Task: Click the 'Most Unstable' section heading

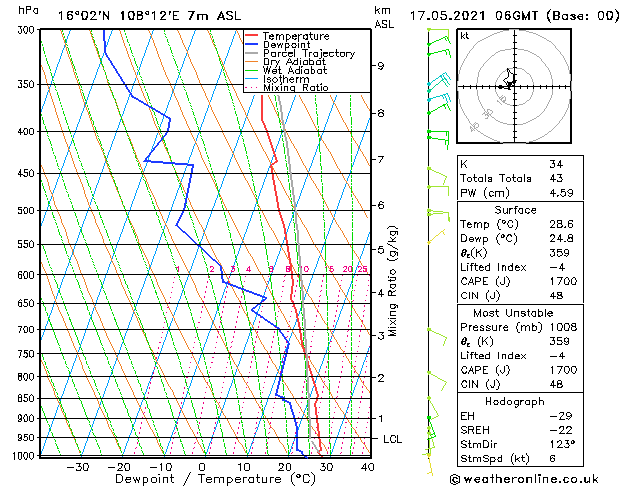Action: 513,313
